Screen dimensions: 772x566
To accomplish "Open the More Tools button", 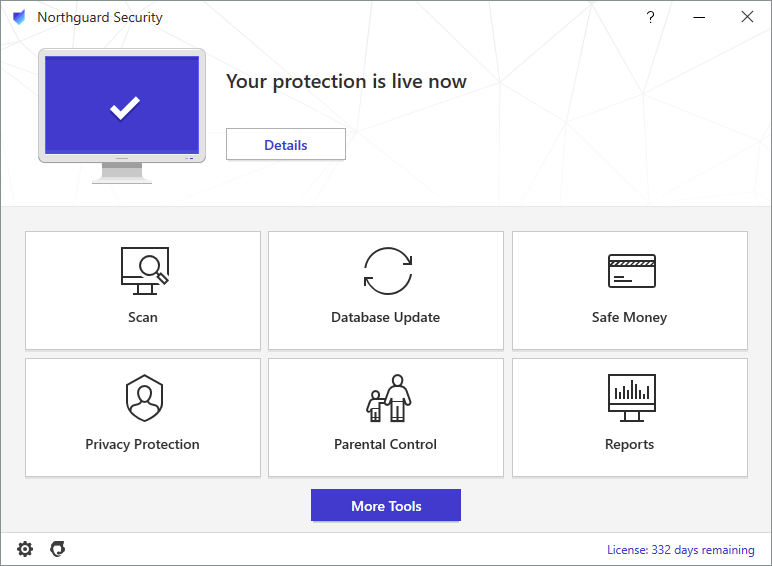I will point(386,506).
